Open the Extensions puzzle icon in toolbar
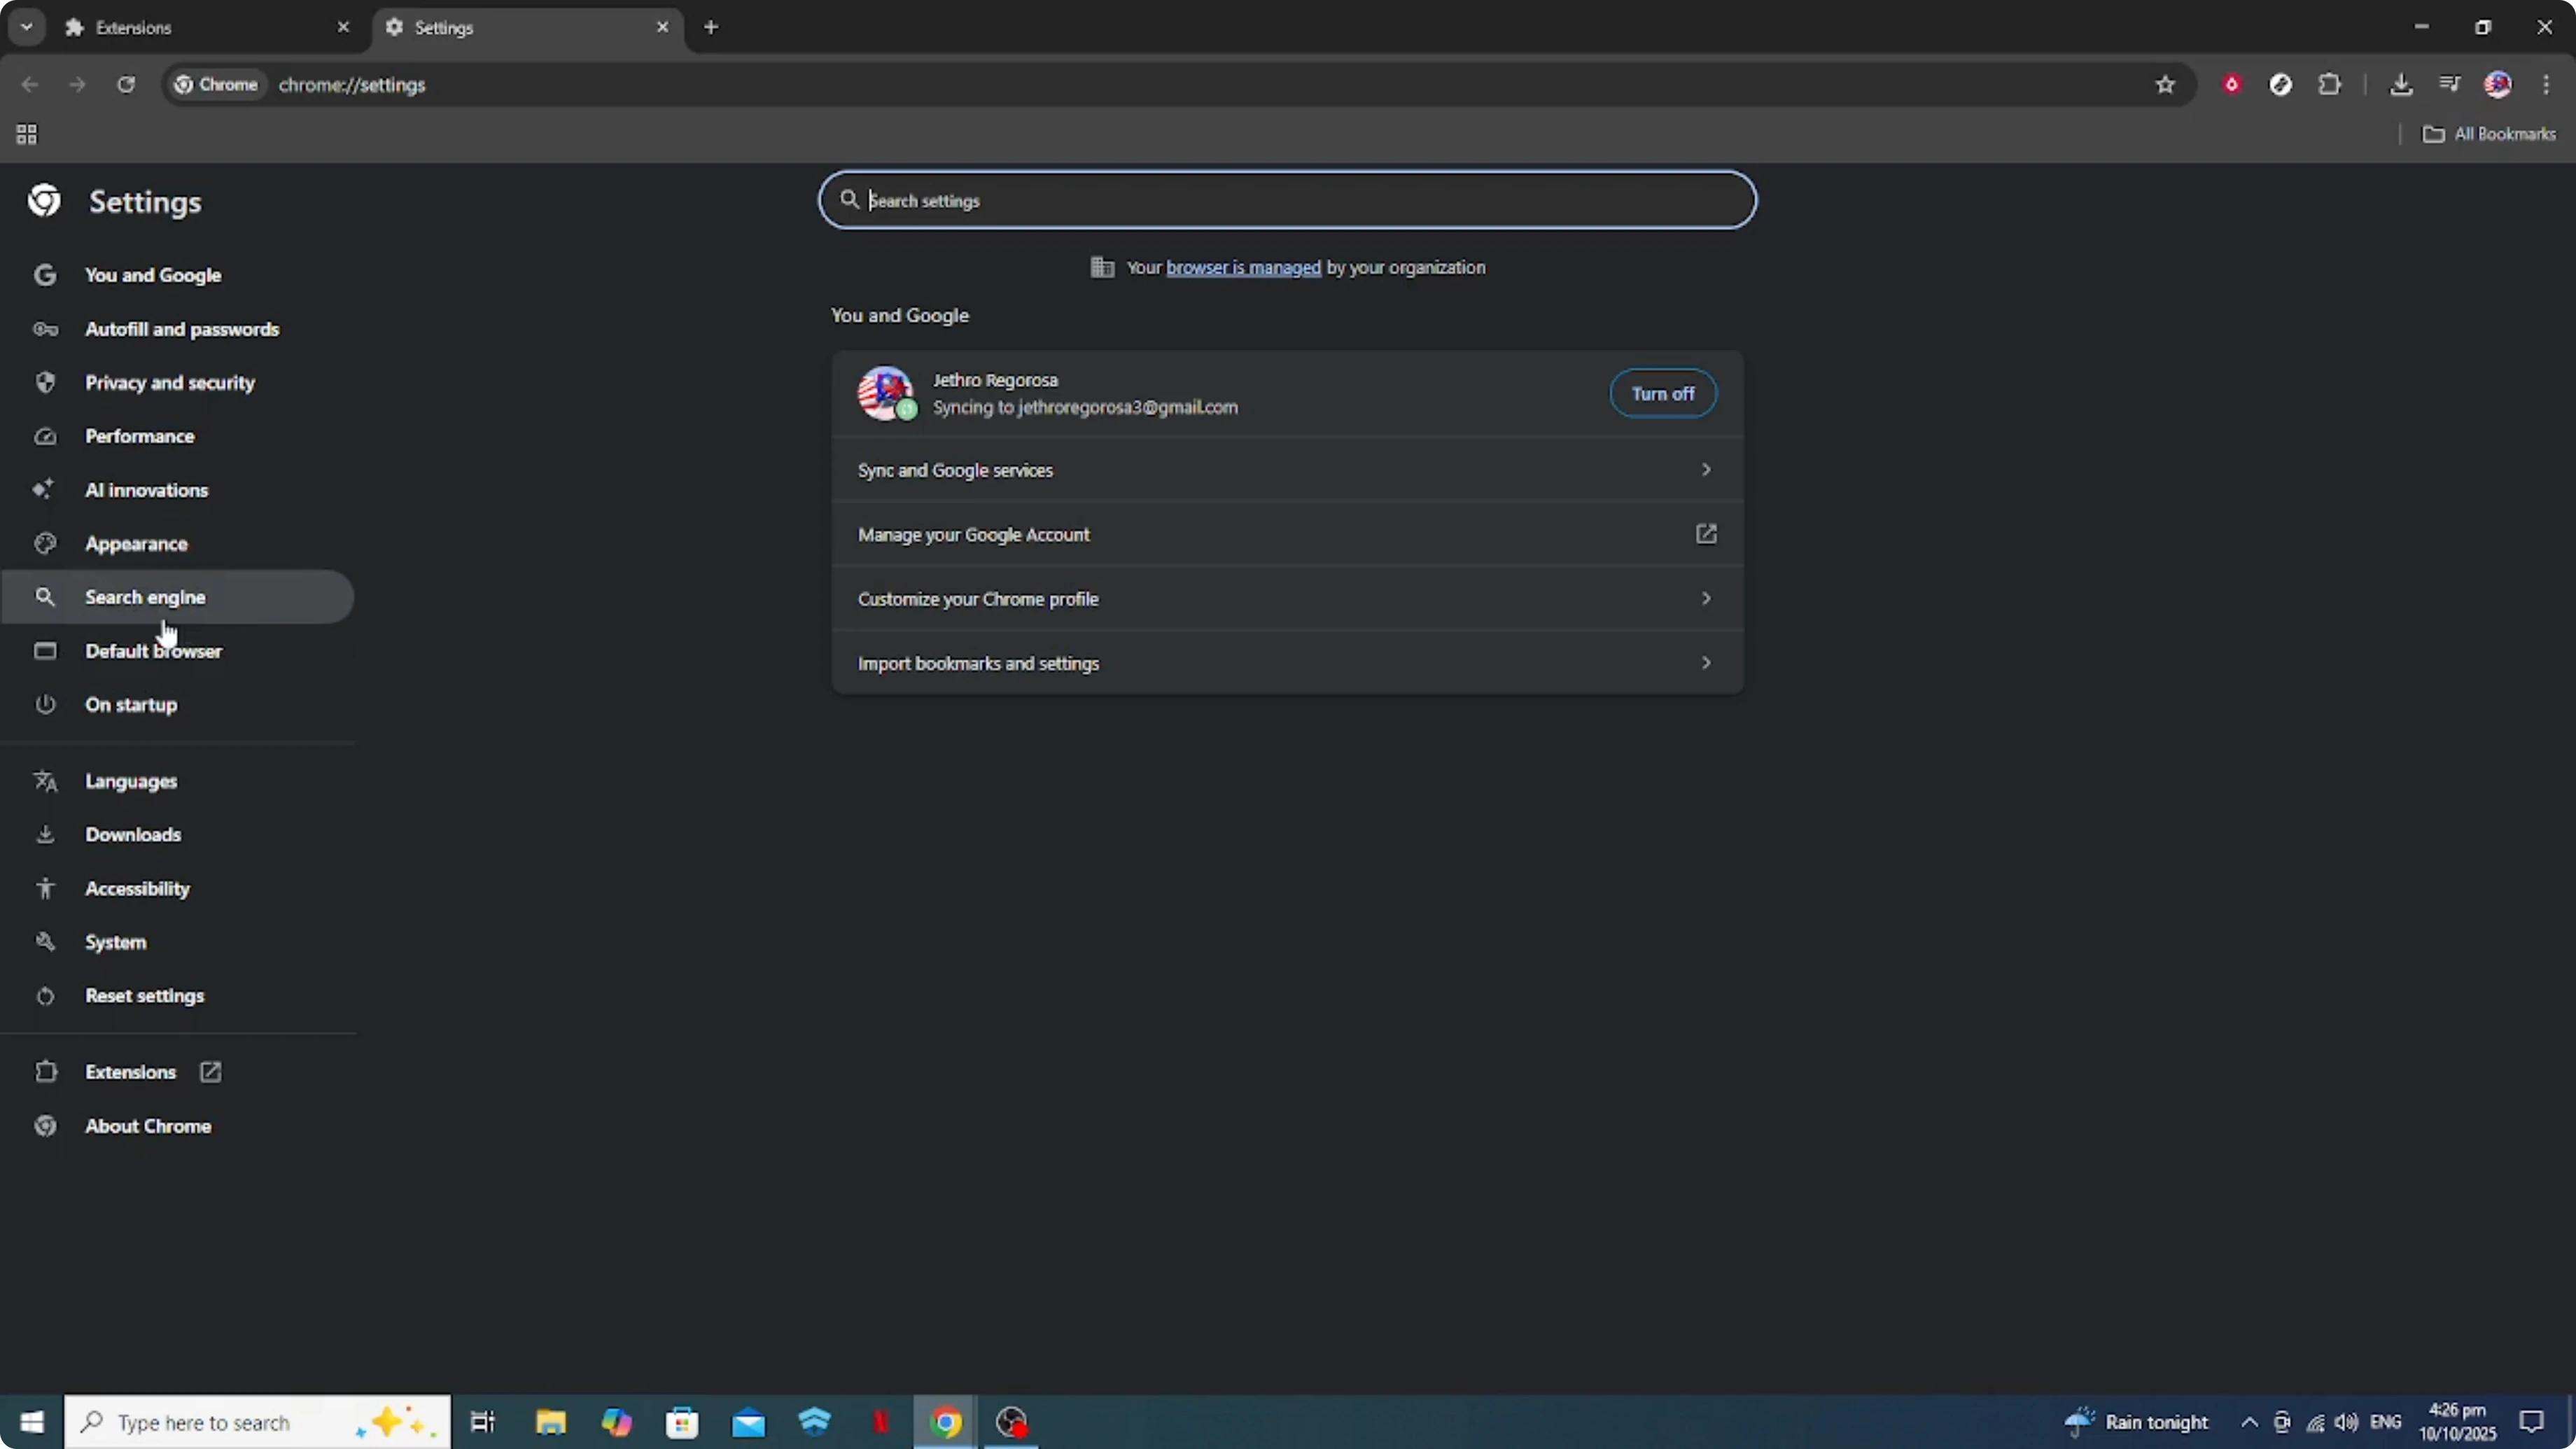 tap(2330, 85)
